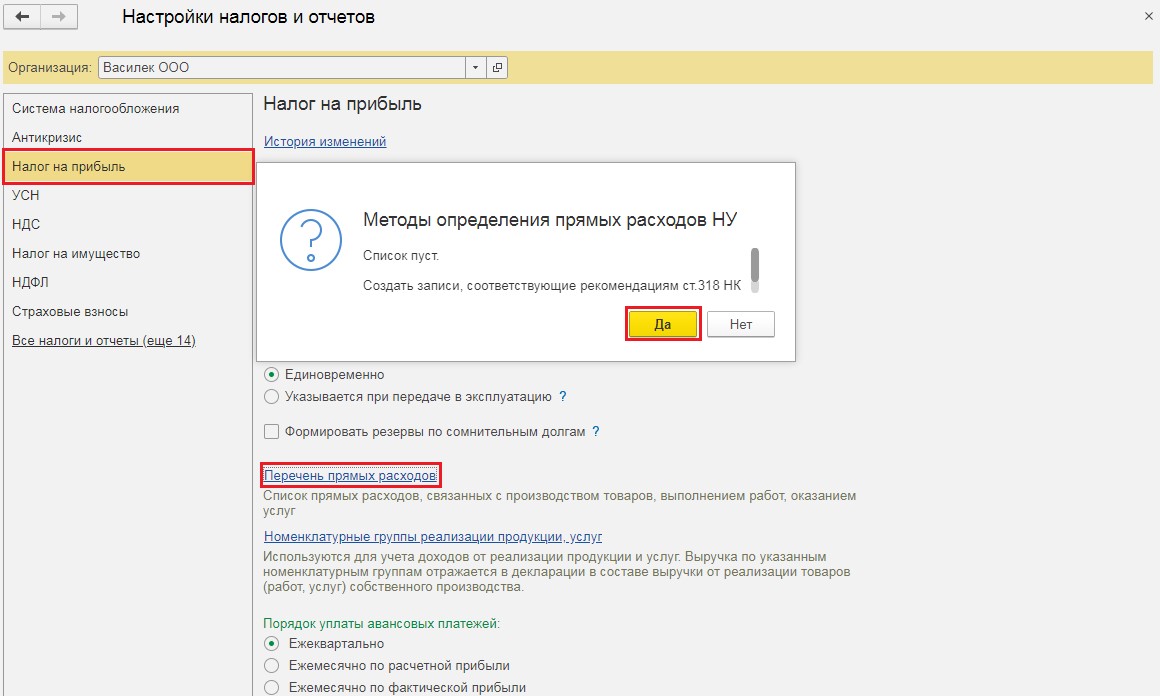Click help question mark beside the 'Указывается при передаче в эксплуатацию' option
Viewport: 1160px width, 696px height.
(563, 397)
